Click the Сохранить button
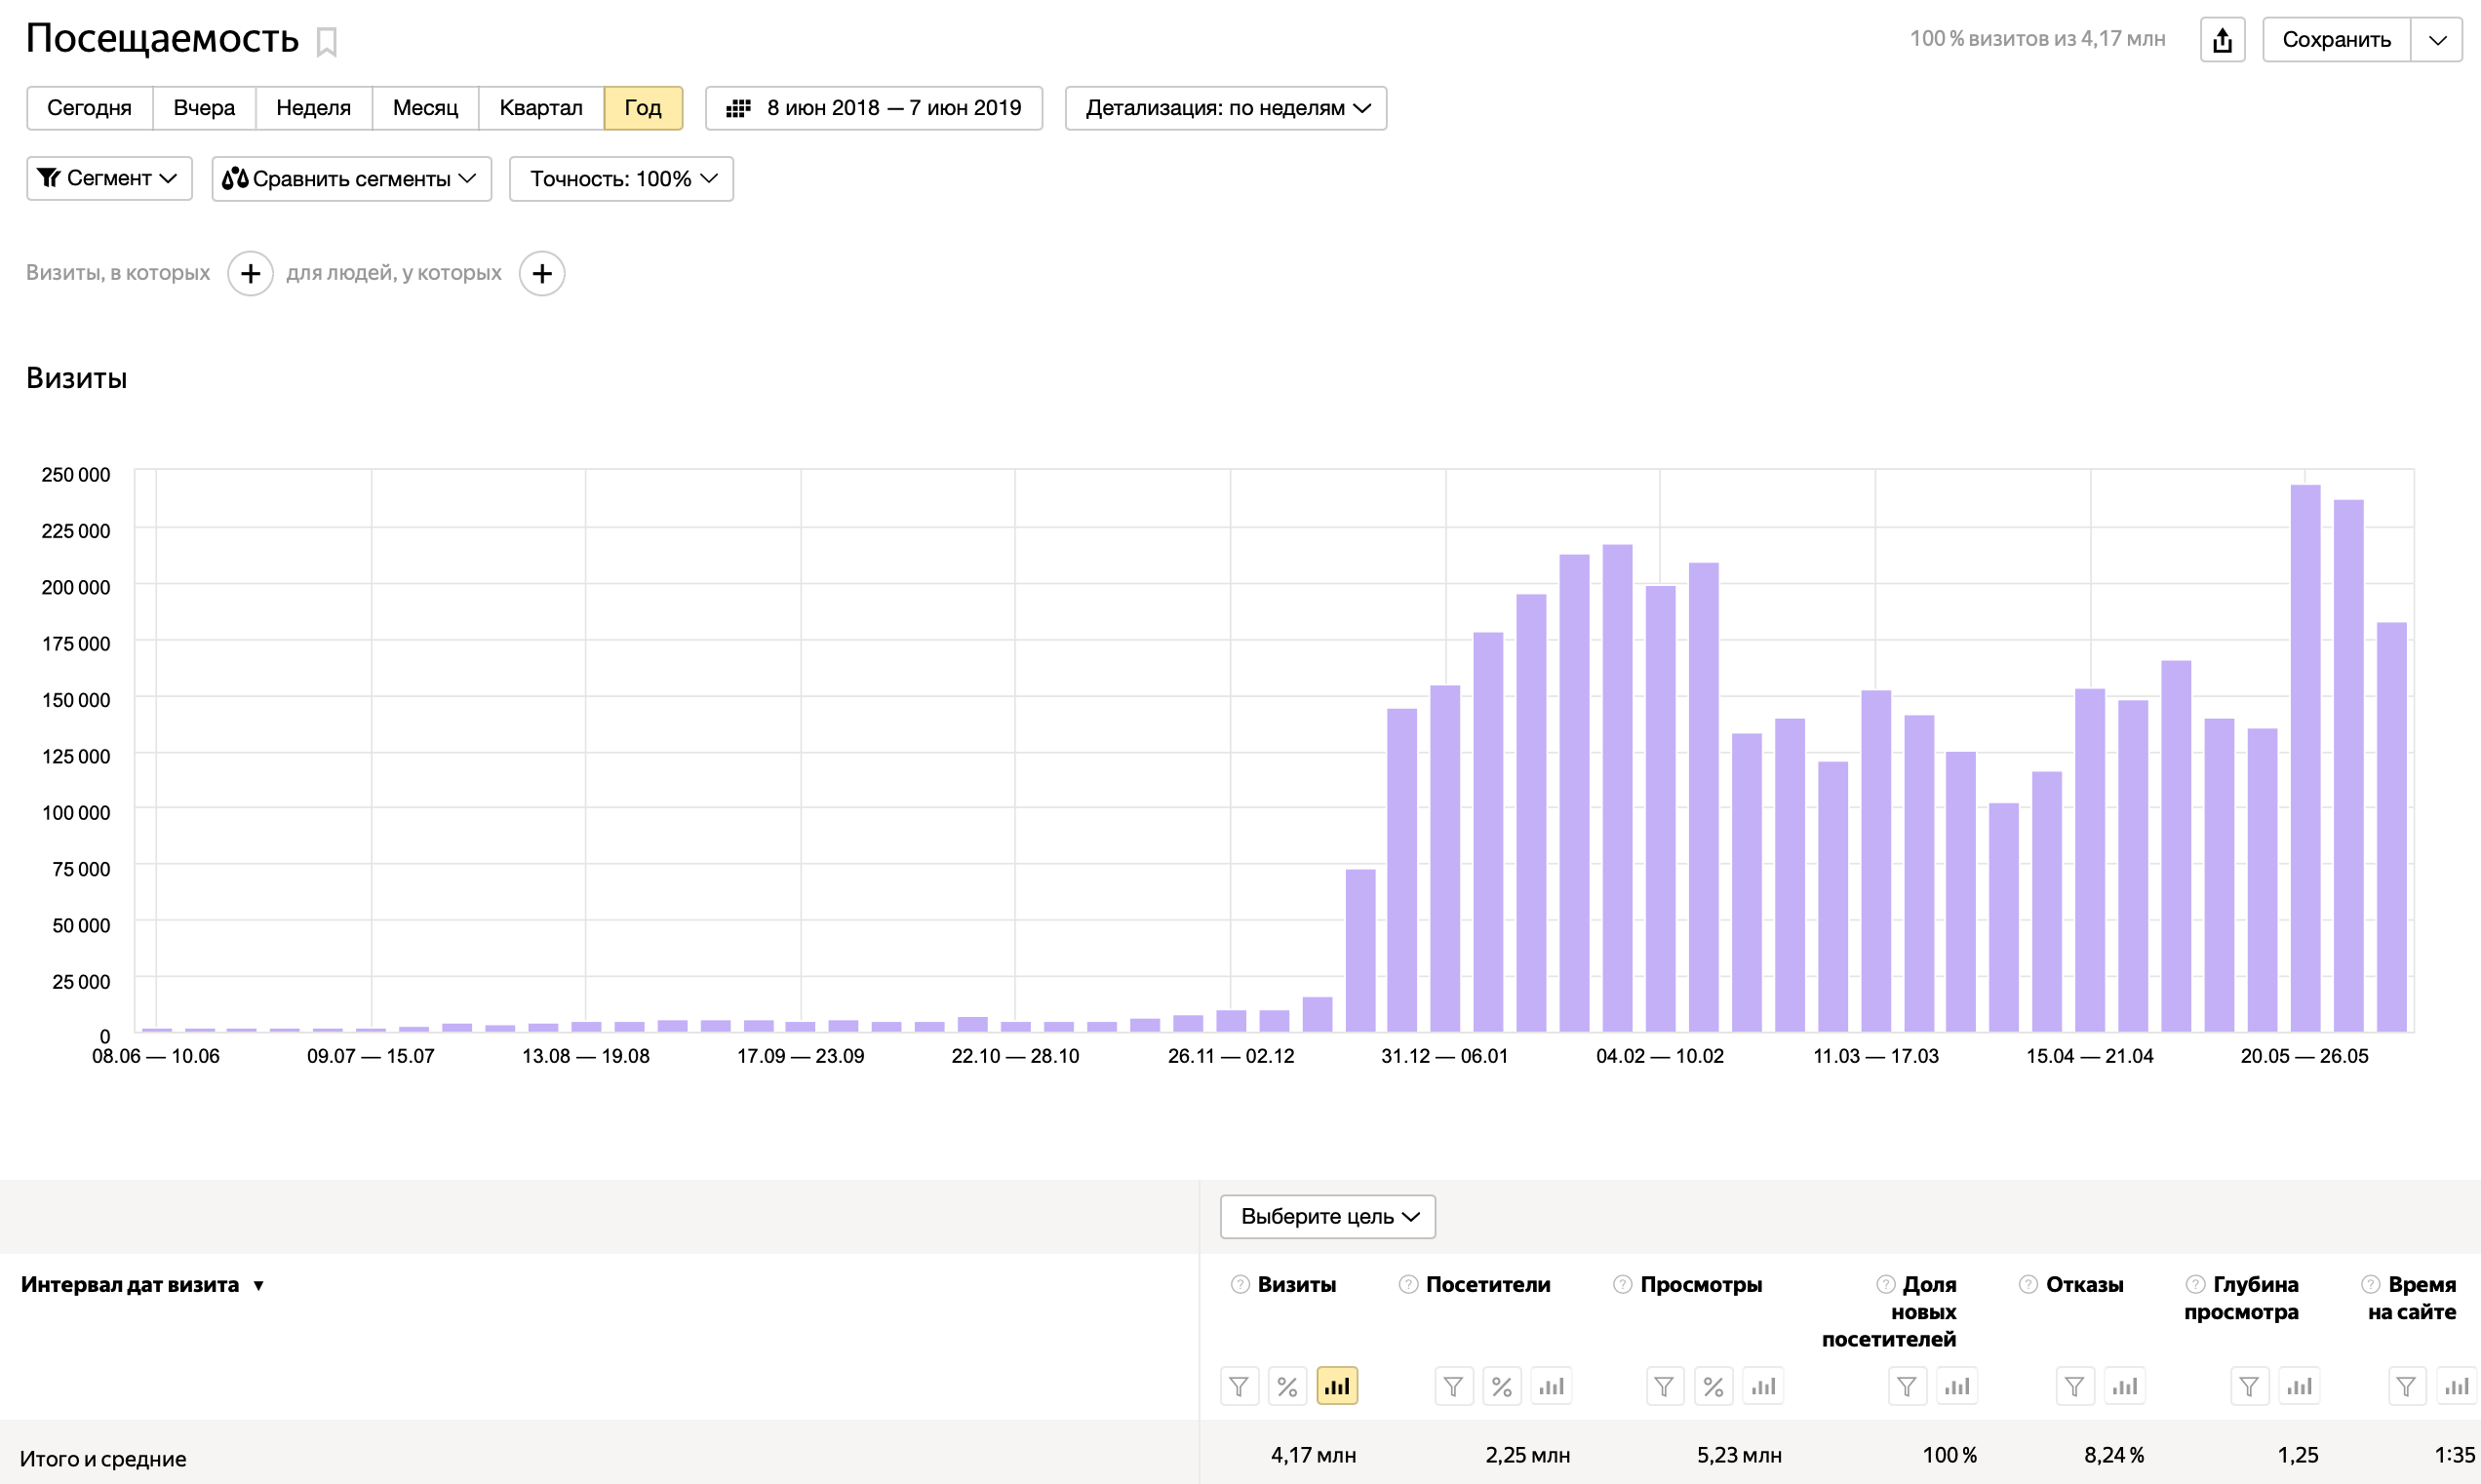The width and height of the screenshot is (2481, 1484). (x=2335, y=40)
